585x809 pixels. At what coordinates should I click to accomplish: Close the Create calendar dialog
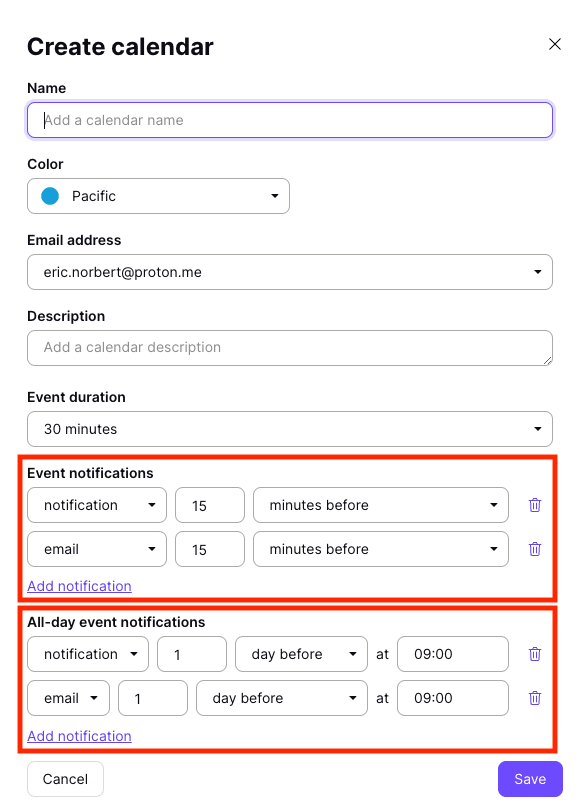pyautogui.click(x=555, y=44)
